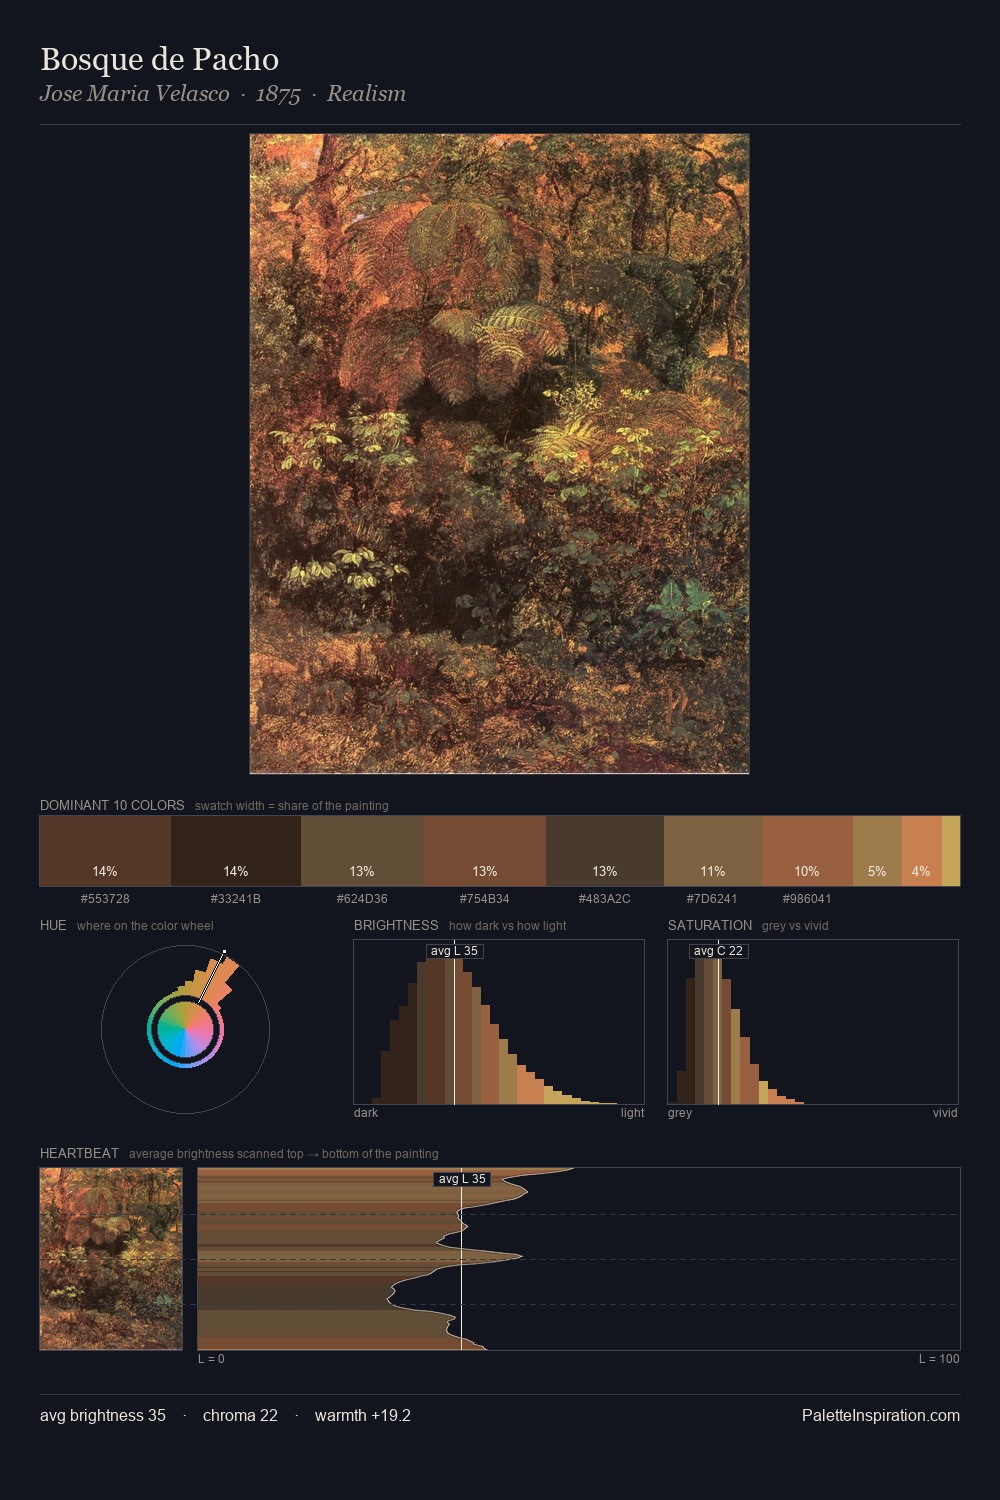Viewport: 1000px width, 1500px height.
Task: Select the #624D36 swatch at 13%
Action: 362,851
